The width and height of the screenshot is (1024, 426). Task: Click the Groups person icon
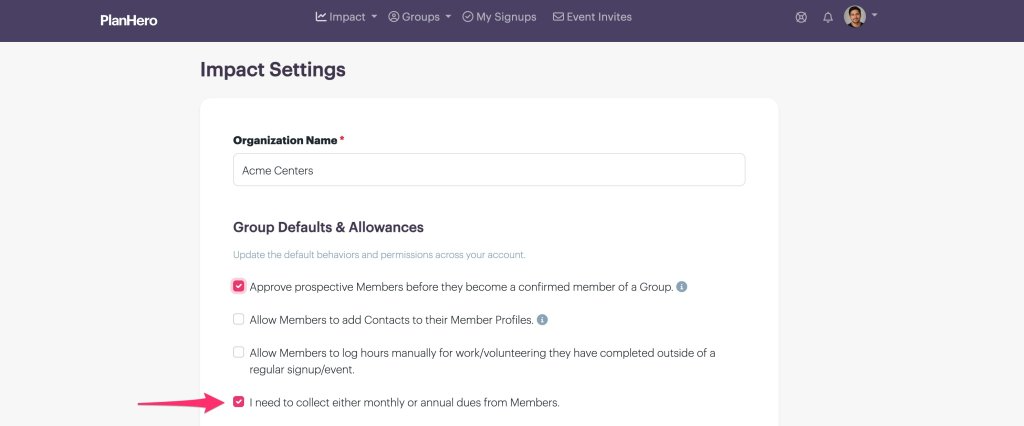tap(394, 16)
